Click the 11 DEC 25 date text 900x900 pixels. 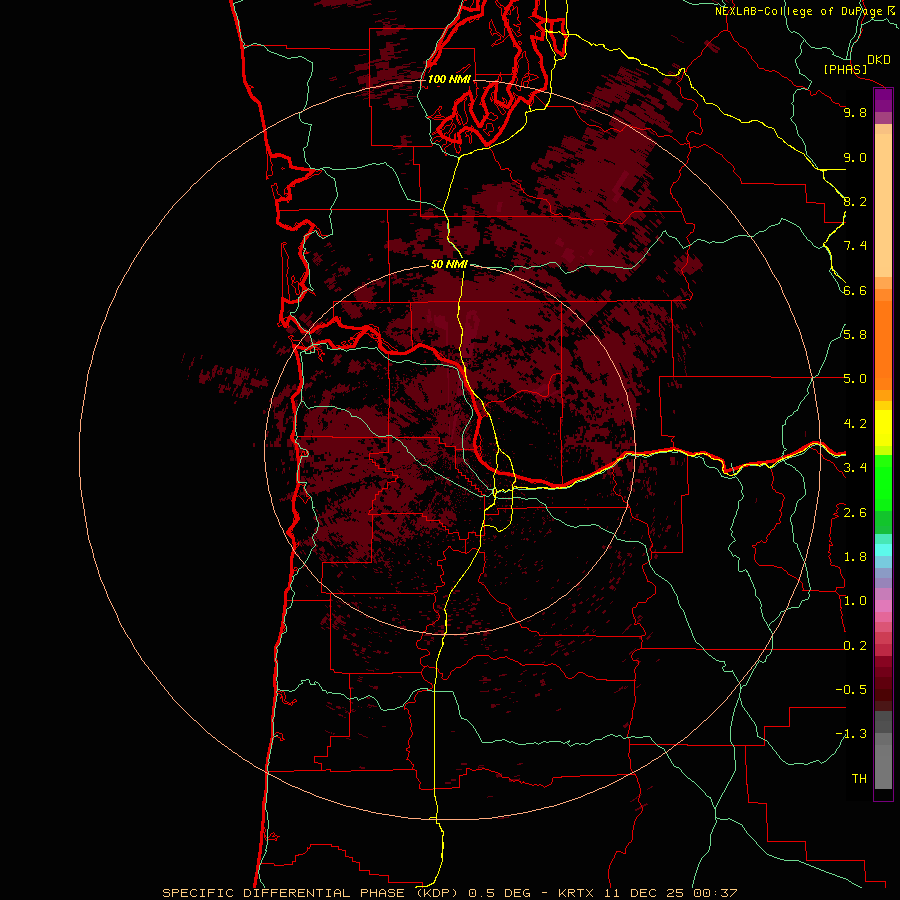(x=645, y=893)
